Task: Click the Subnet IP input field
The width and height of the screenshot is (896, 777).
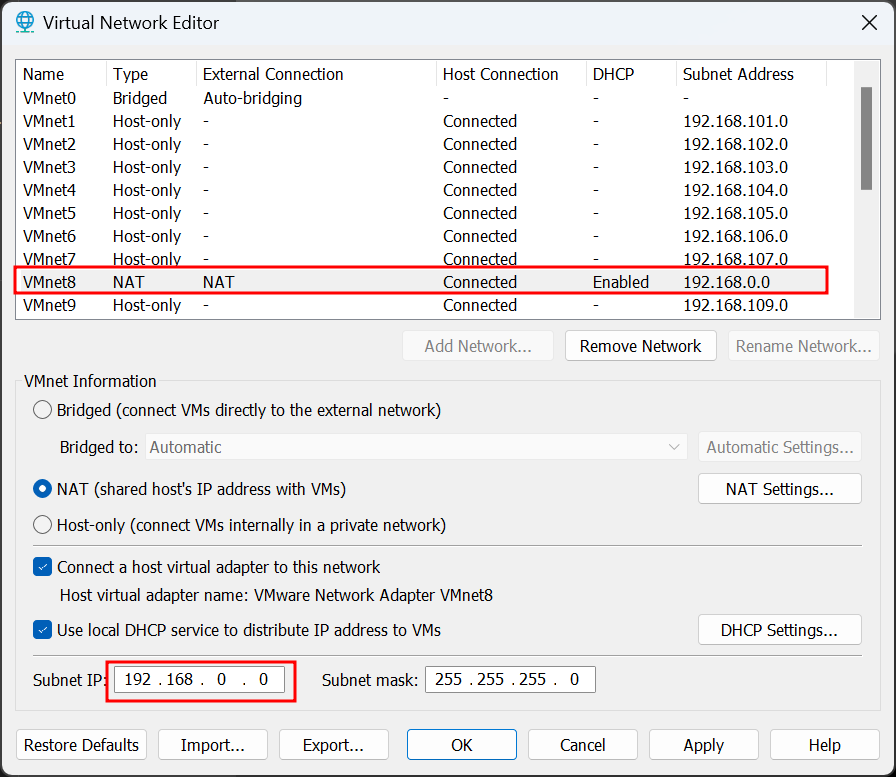Action: tap(199, 679)
